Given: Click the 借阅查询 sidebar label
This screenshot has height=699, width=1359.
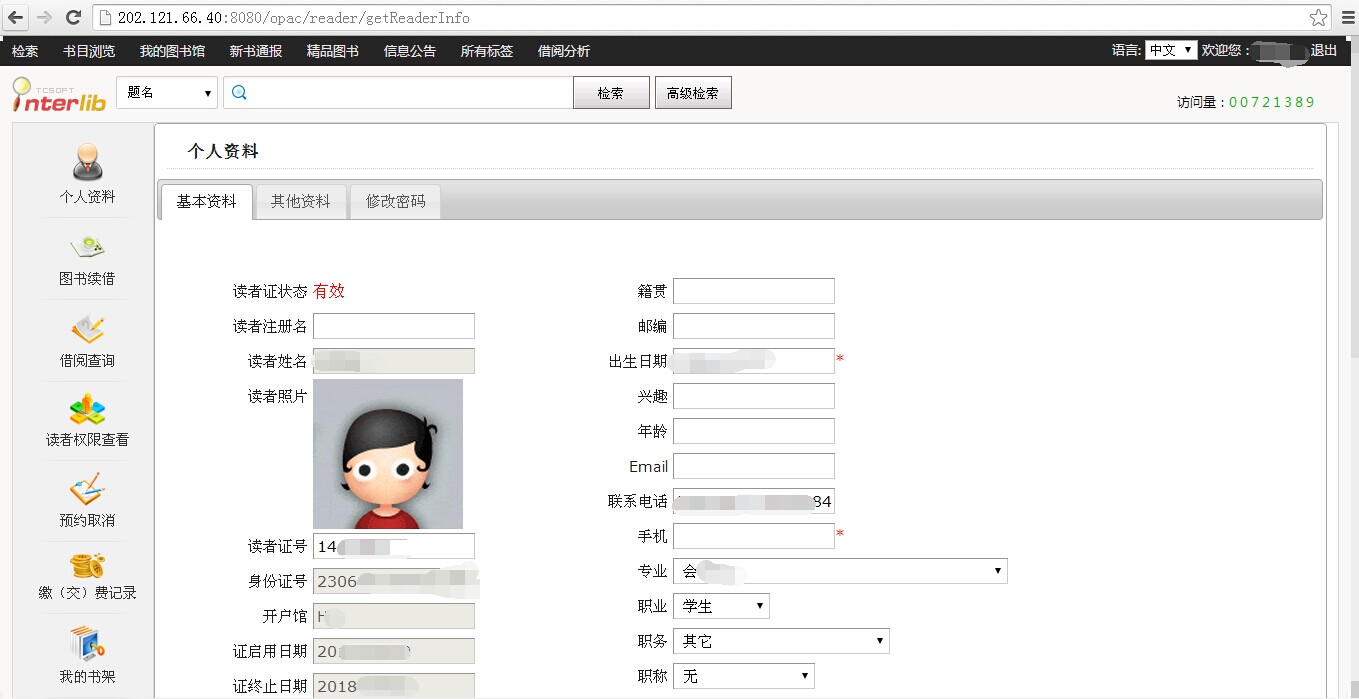Looking at the screenshot, I should click(x=87, y=361).
